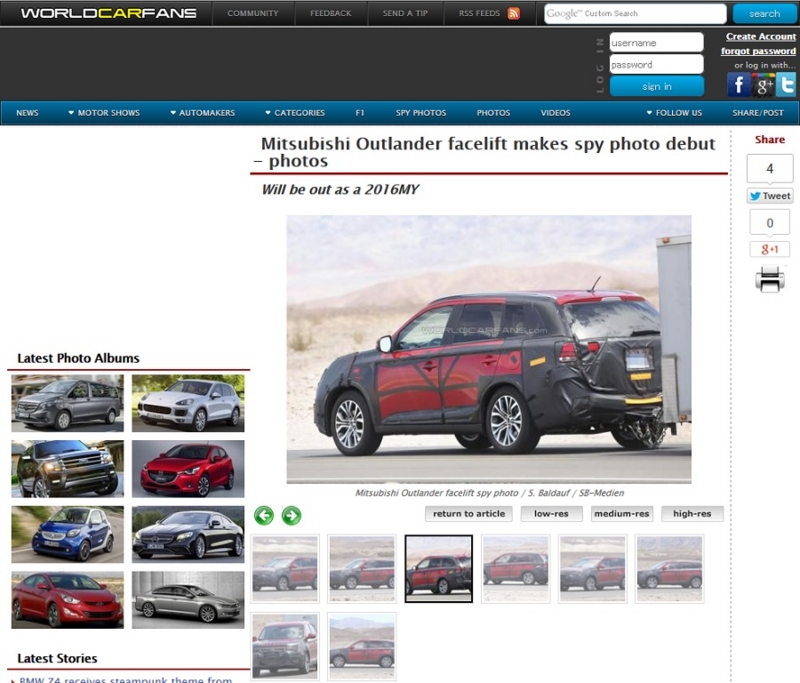800x683 pixels.
Task: Select the distant side-view thumbnail in second row
Action: (x=362, y=646)
